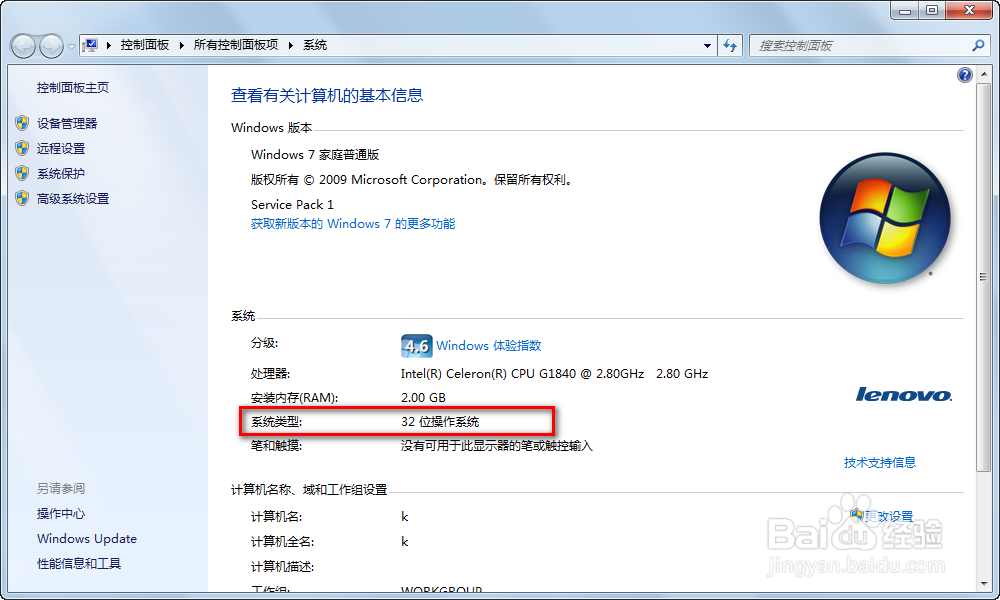Click the Lenovo logo
The image size is (1000, 600).
pyautogui.click(x=902, y=395)
